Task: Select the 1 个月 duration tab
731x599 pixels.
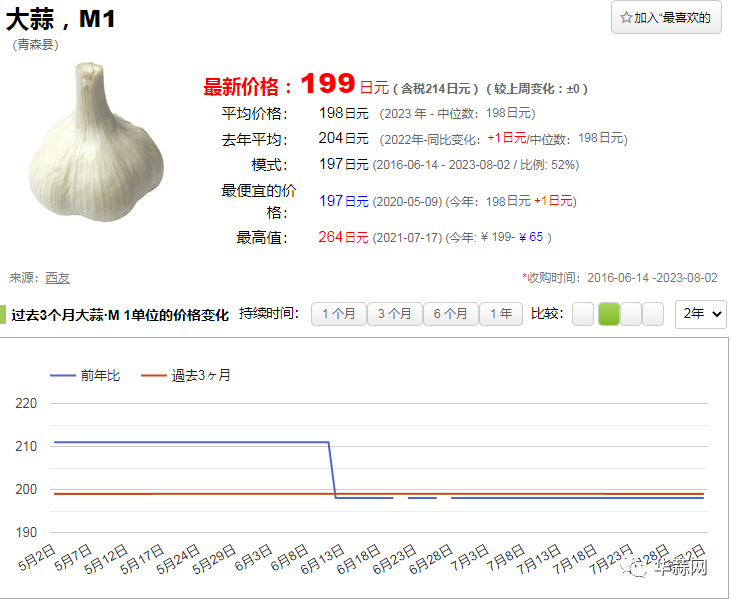Action: [338, 314]
